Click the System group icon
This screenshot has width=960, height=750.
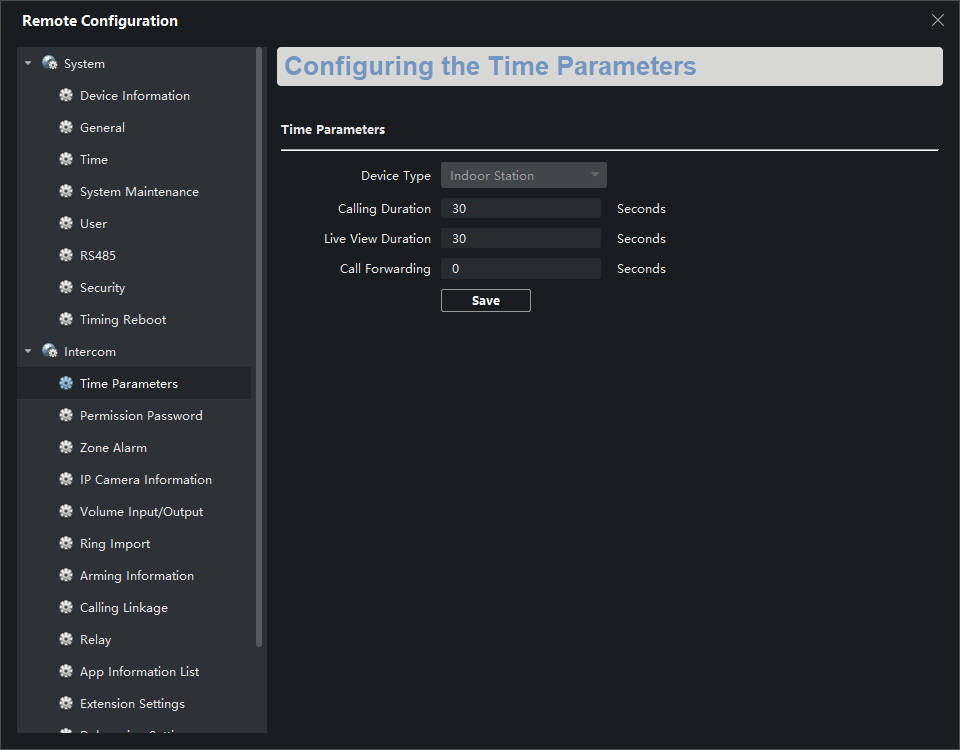(x=50, y=64)
